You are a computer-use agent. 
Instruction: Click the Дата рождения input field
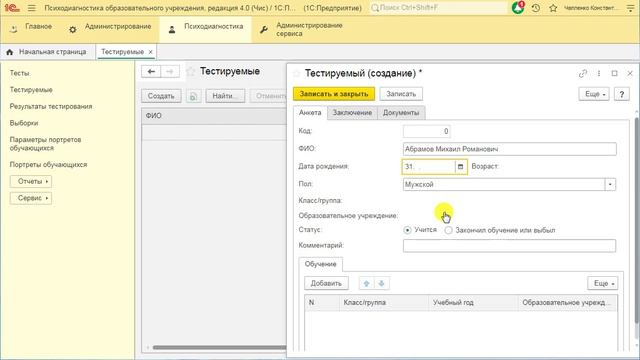click(429, 167)
